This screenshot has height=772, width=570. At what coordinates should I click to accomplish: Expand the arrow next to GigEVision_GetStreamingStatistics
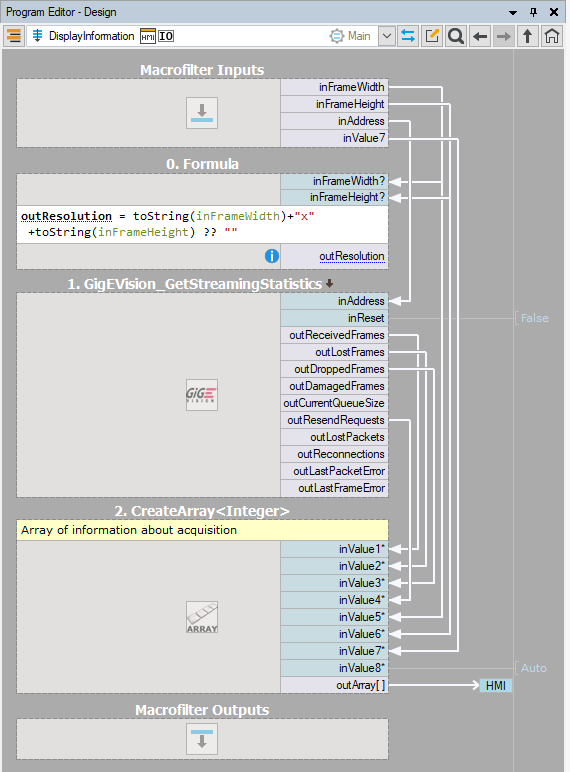click(x=329, y=284)
